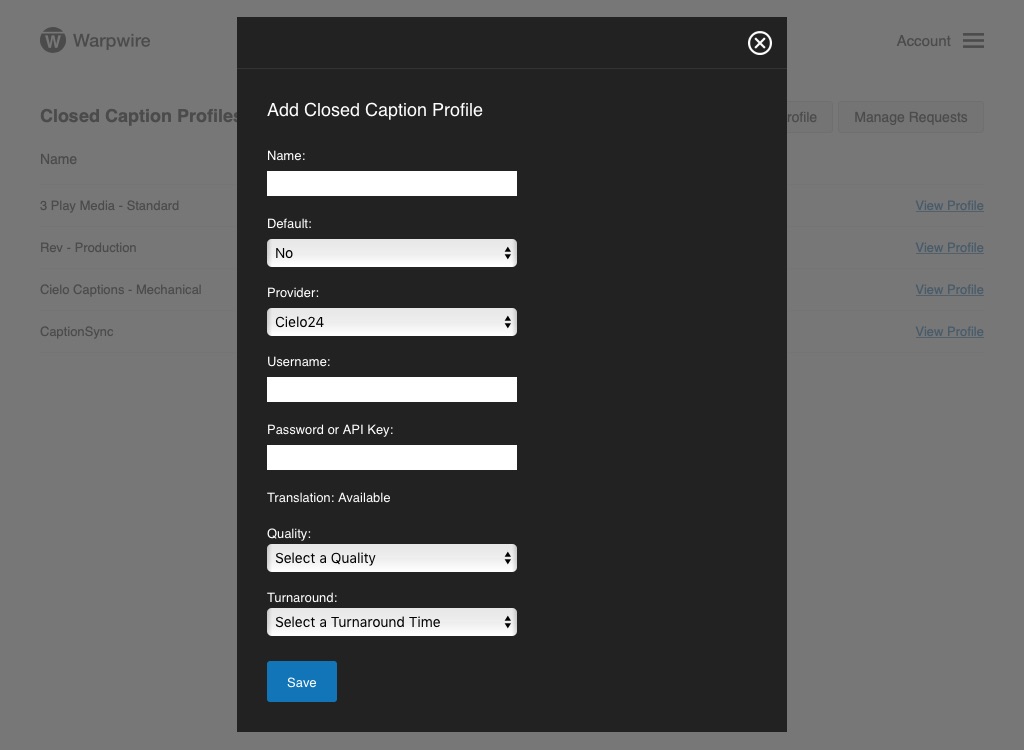This screenshot has height=750, width=1024.
Task: Click the Manage Requests button
Action: [x=910, y=117]
